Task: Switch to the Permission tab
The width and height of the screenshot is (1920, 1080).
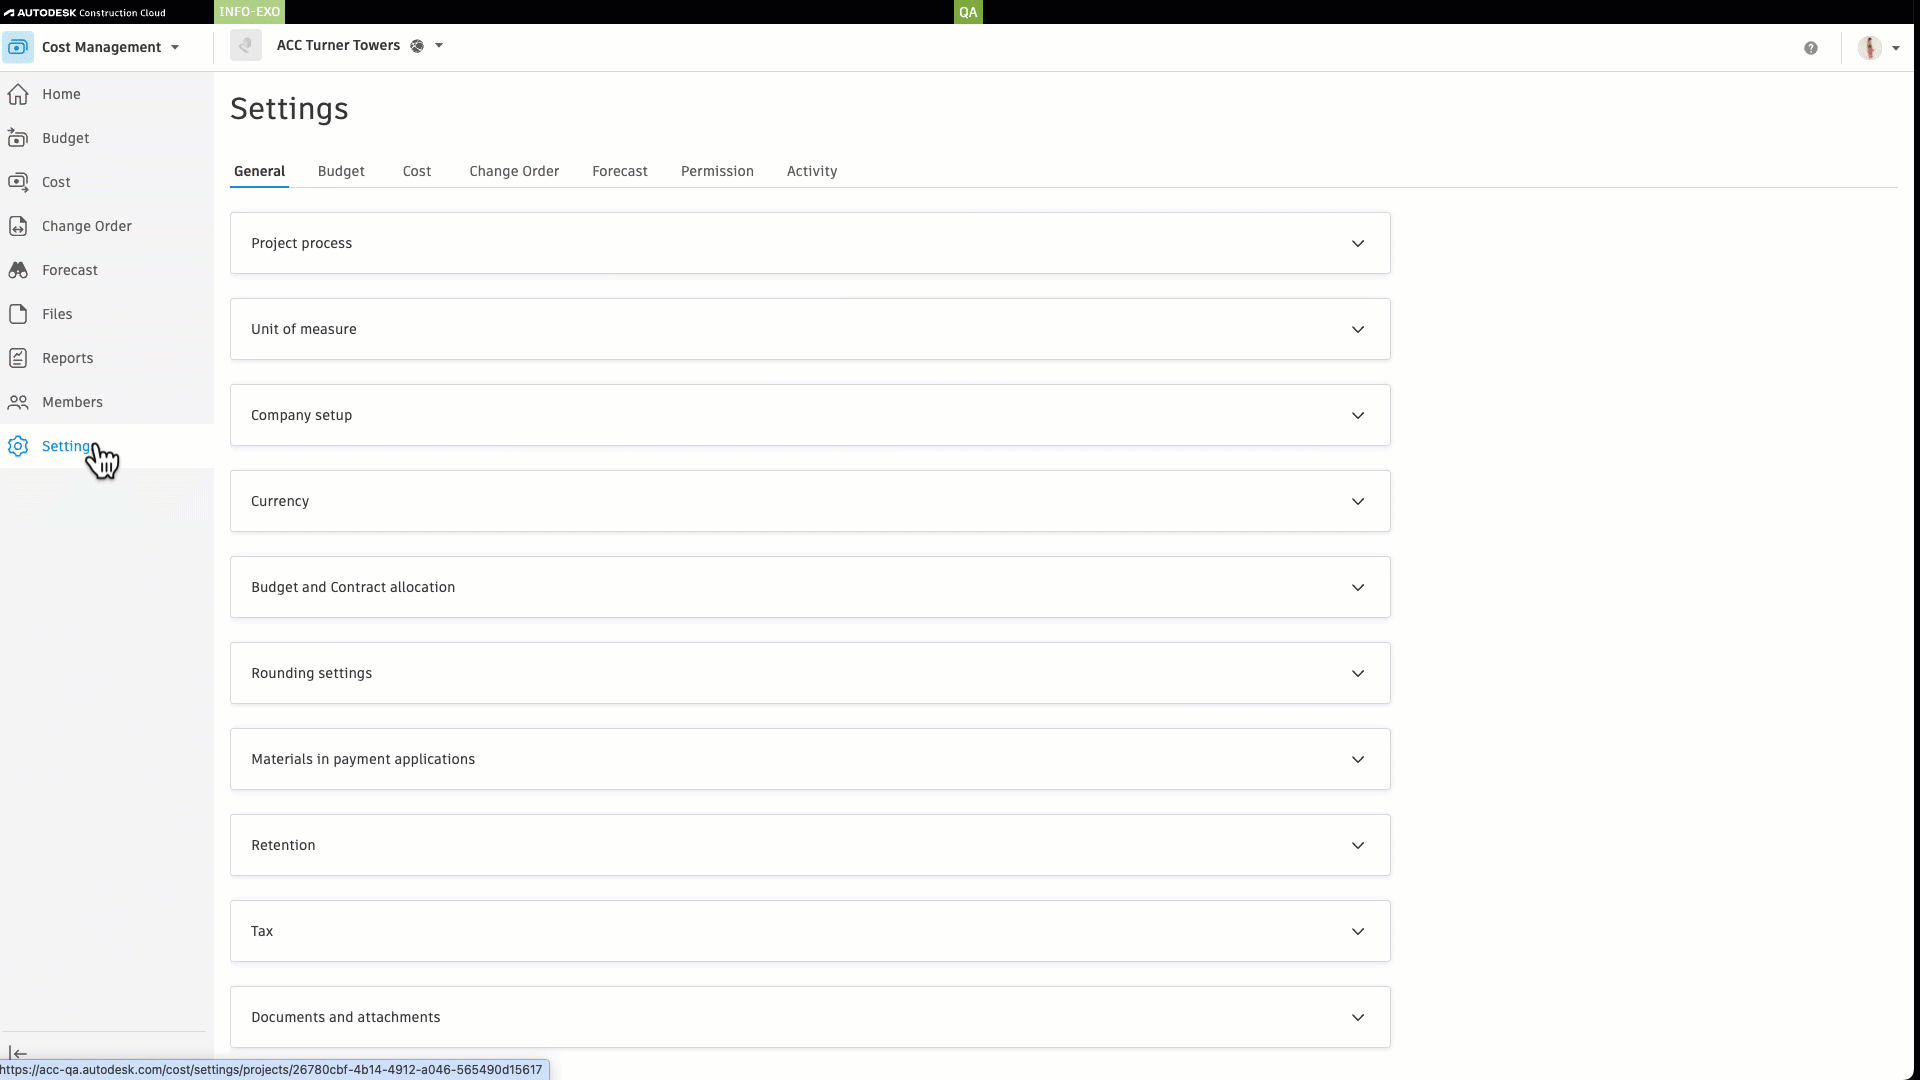Action: pyautogui.click(x=717, y=171)
